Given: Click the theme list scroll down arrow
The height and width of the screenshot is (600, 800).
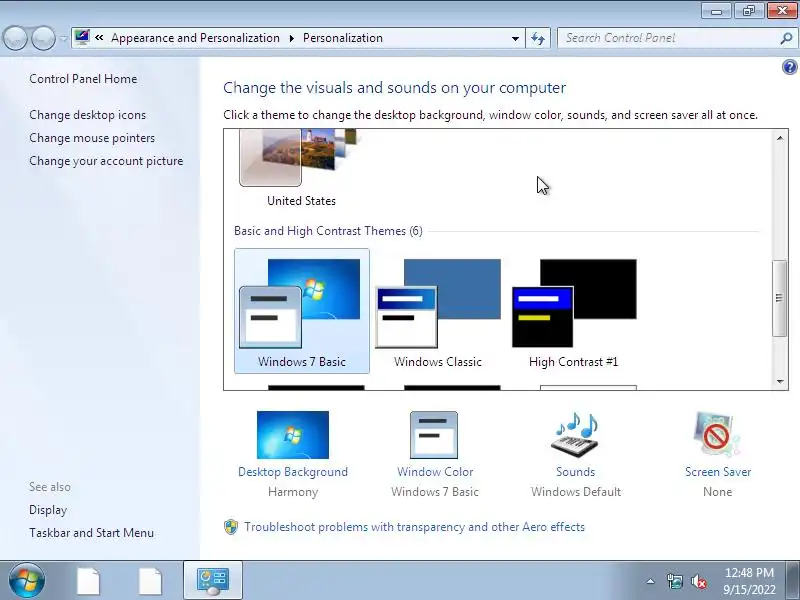Looking at the screenshot, I should click(780, 381).
